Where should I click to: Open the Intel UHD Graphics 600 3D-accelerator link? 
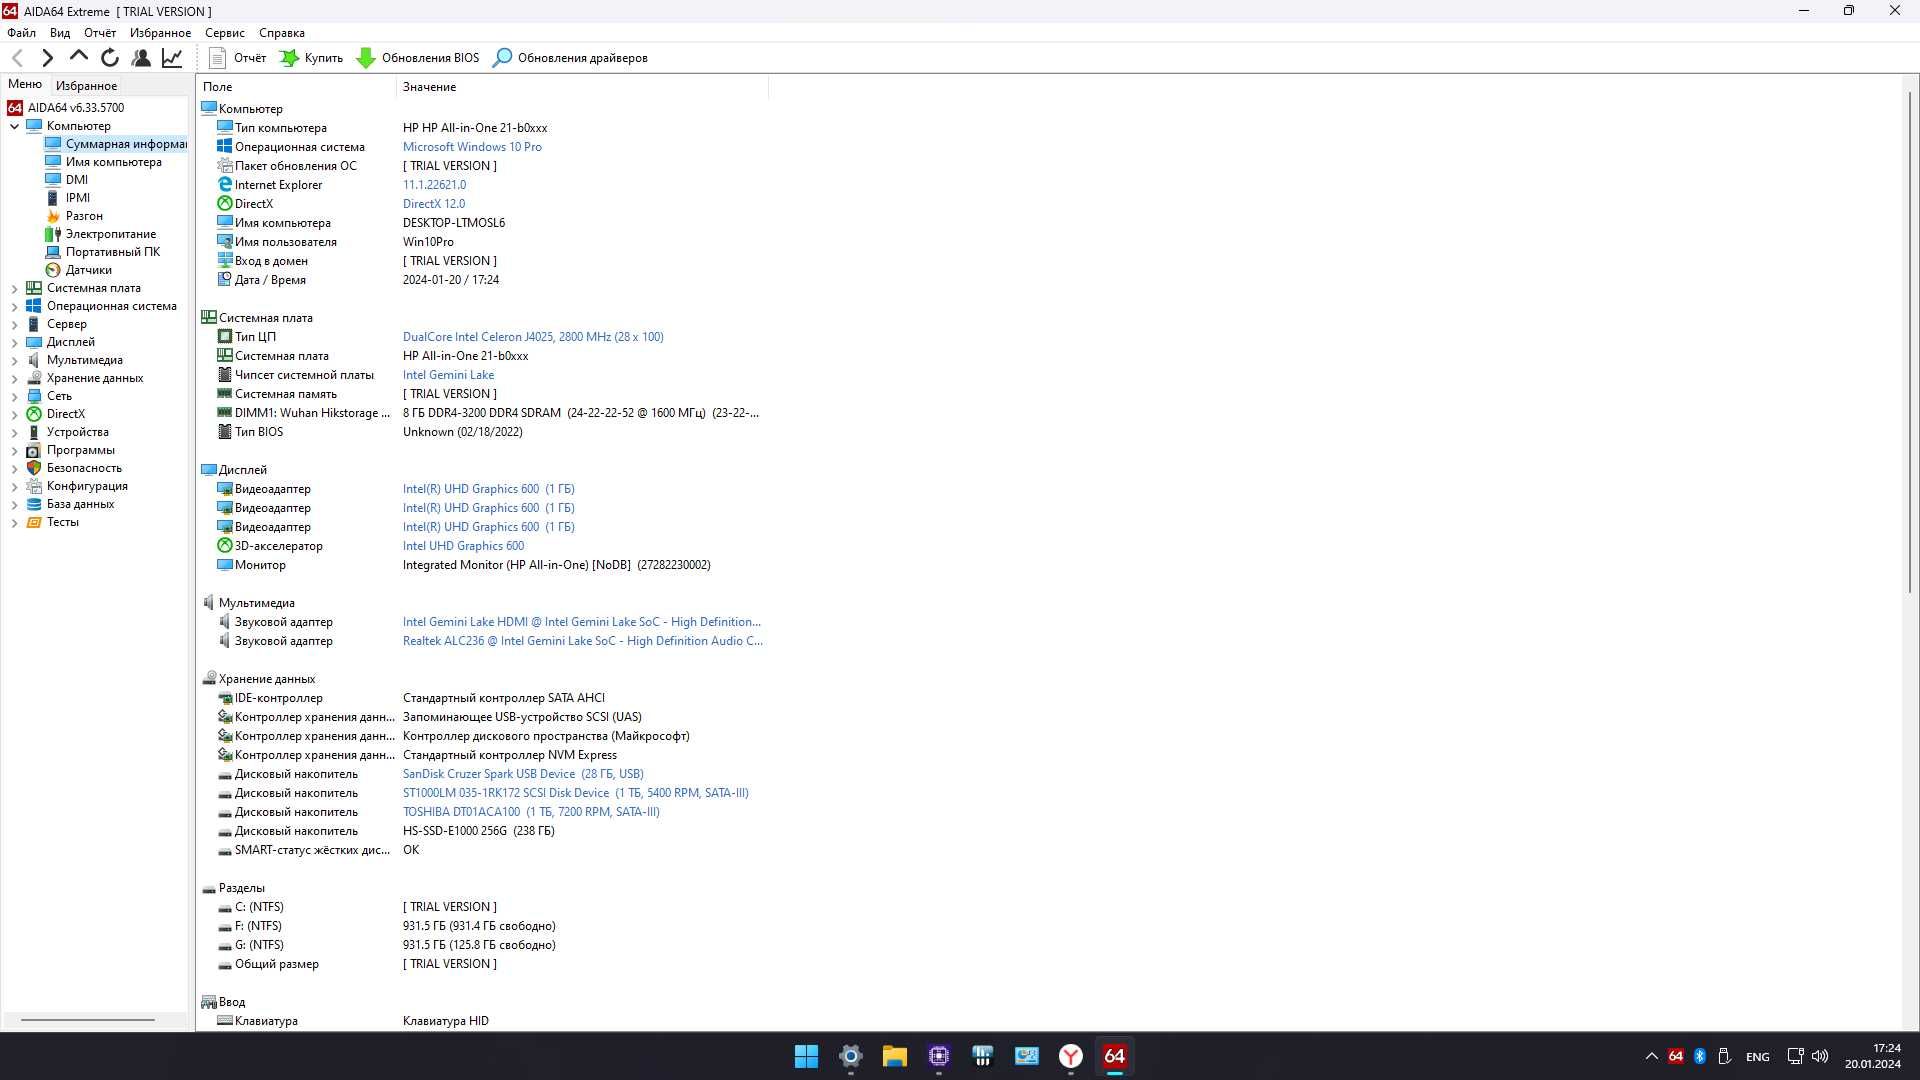(x=463, y=546)
